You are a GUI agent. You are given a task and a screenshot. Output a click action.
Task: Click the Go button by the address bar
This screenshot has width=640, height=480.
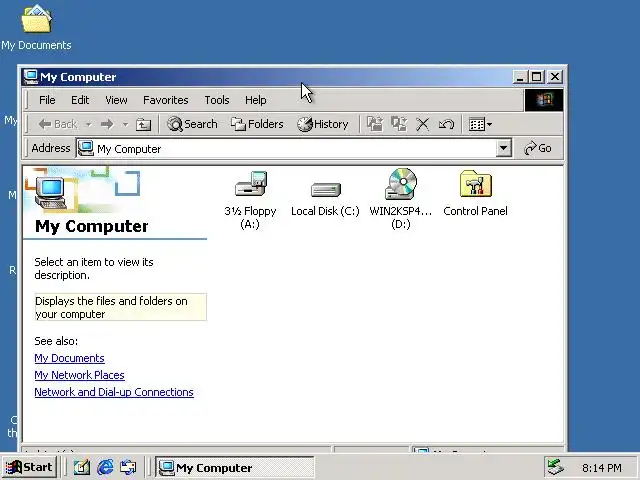(538, 148)
